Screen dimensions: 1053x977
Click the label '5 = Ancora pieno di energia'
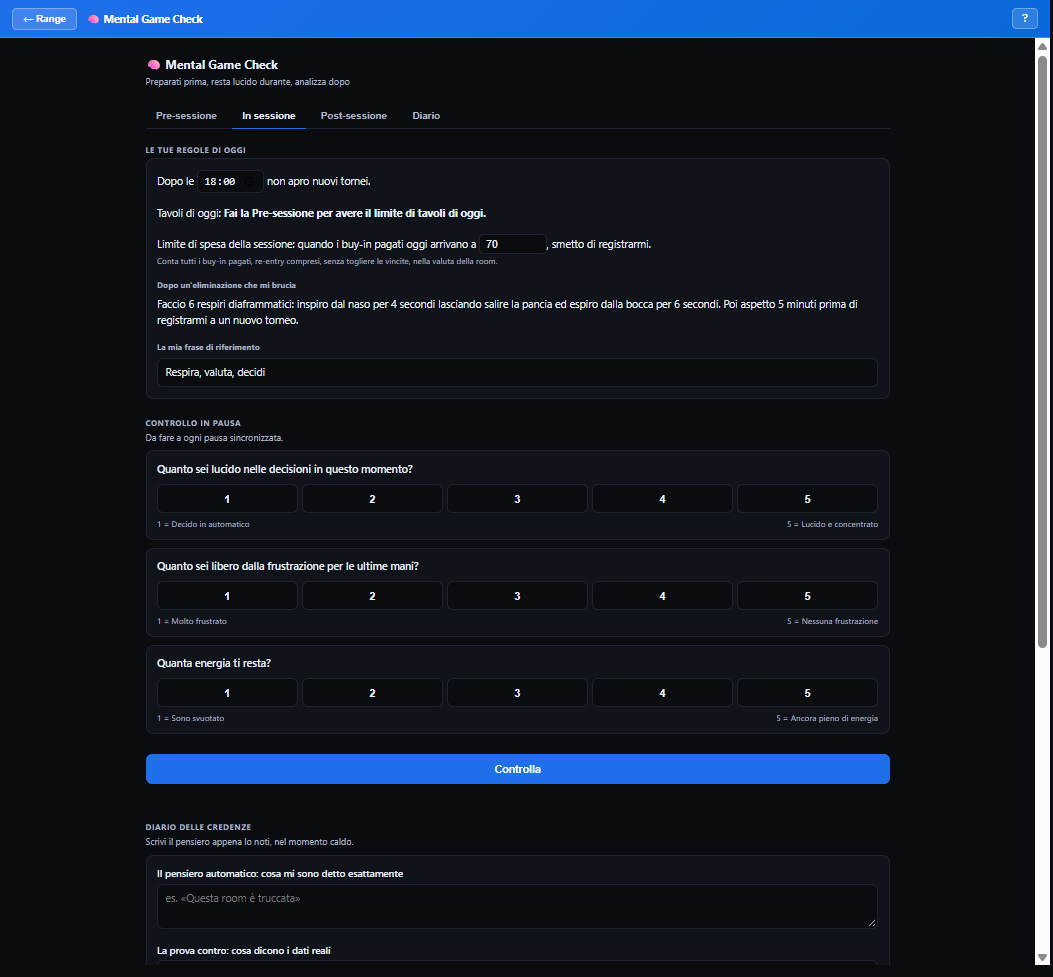[x=827, y=718]
